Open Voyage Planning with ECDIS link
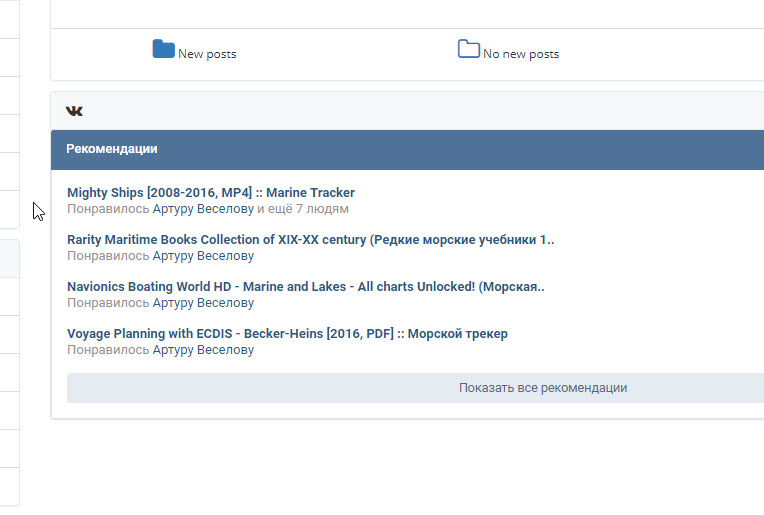Screen dimensions: 764x515 coord(287,334)
